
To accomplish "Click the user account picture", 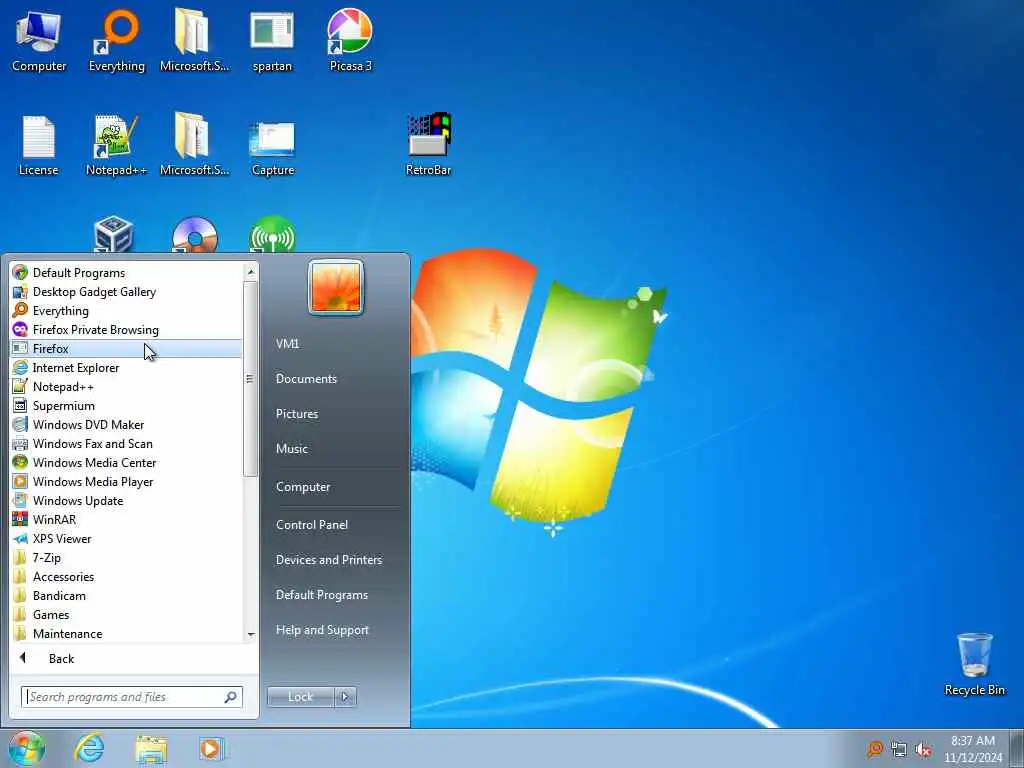I will [336, 287].
